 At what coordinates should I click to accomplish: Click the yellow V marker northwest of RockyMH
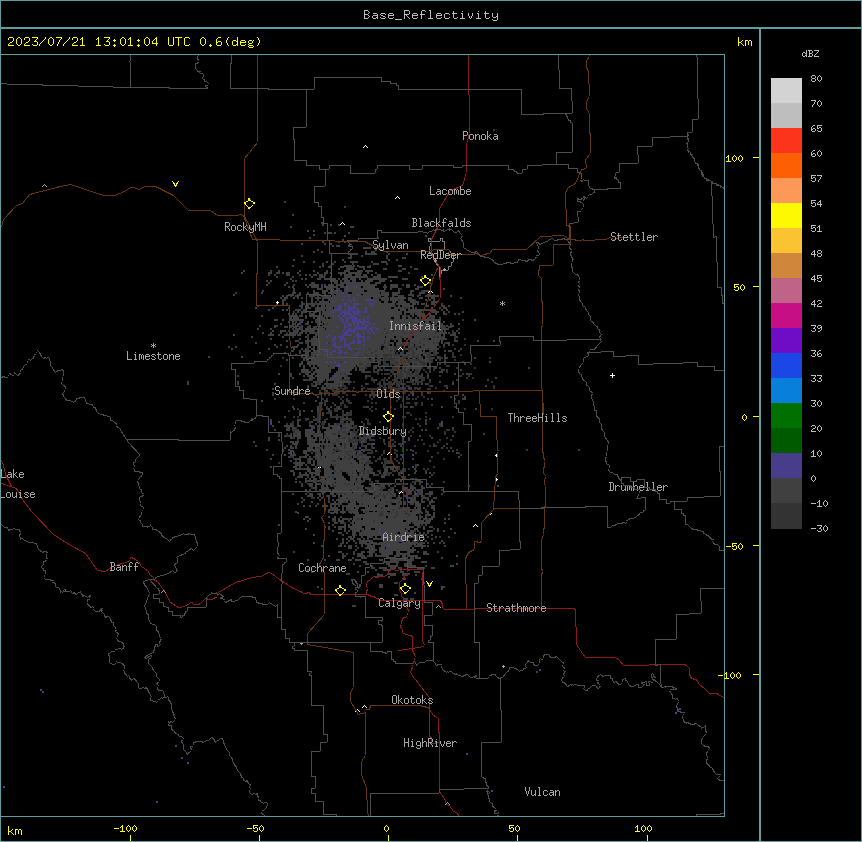point(175,184)
